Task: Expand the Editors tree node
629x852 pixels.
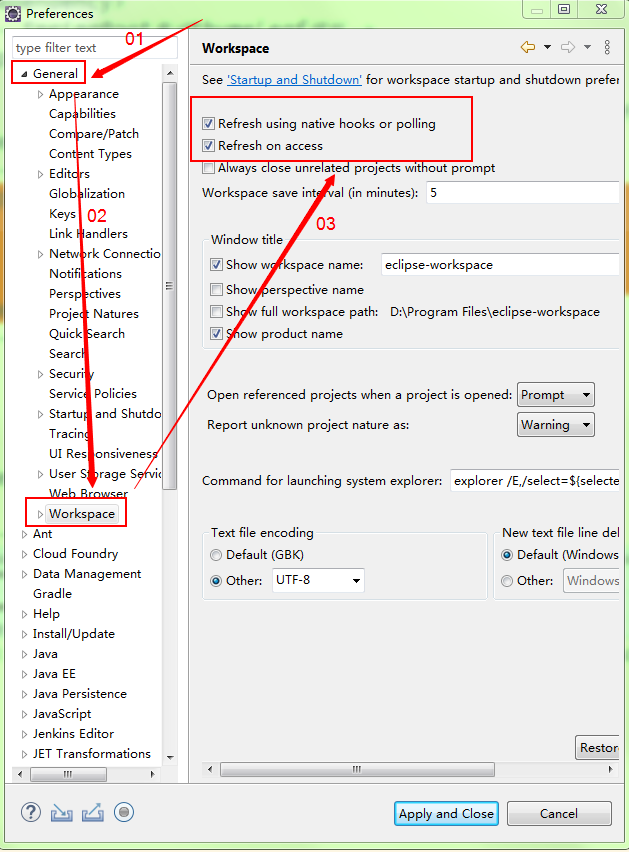Action: pyautogui.click(x=40, y=174)
